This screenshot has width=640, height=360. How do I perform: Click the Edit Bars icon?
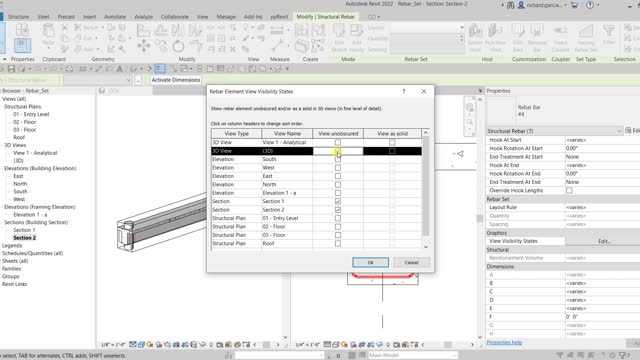pyautogui.click(x=518, y=38)
